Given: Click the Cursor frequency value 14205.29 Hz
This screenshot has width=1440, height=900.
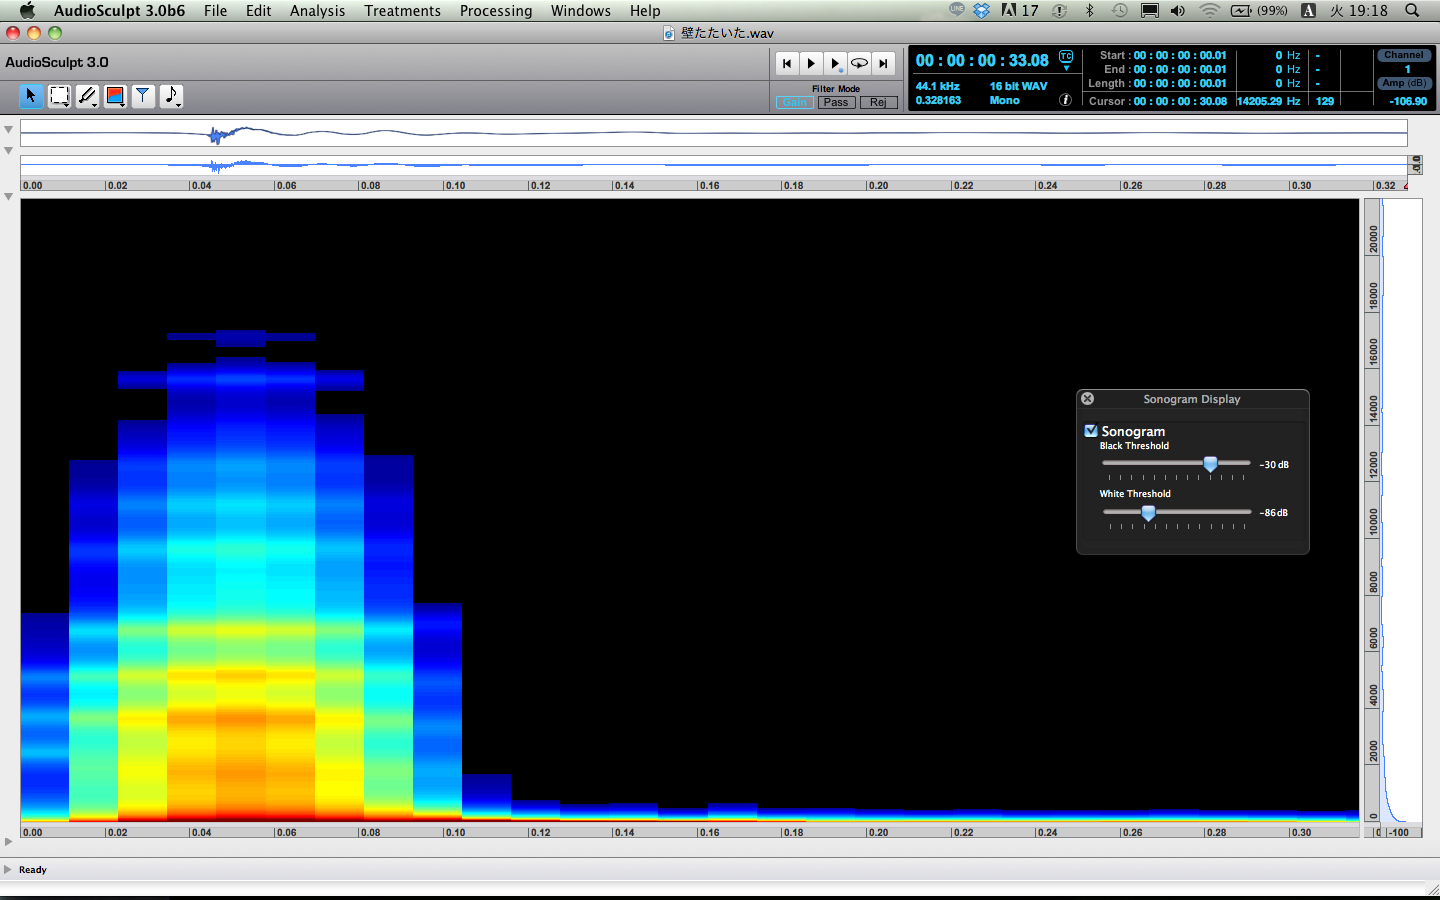Looking at the screenshot, I should (1268, 101).
